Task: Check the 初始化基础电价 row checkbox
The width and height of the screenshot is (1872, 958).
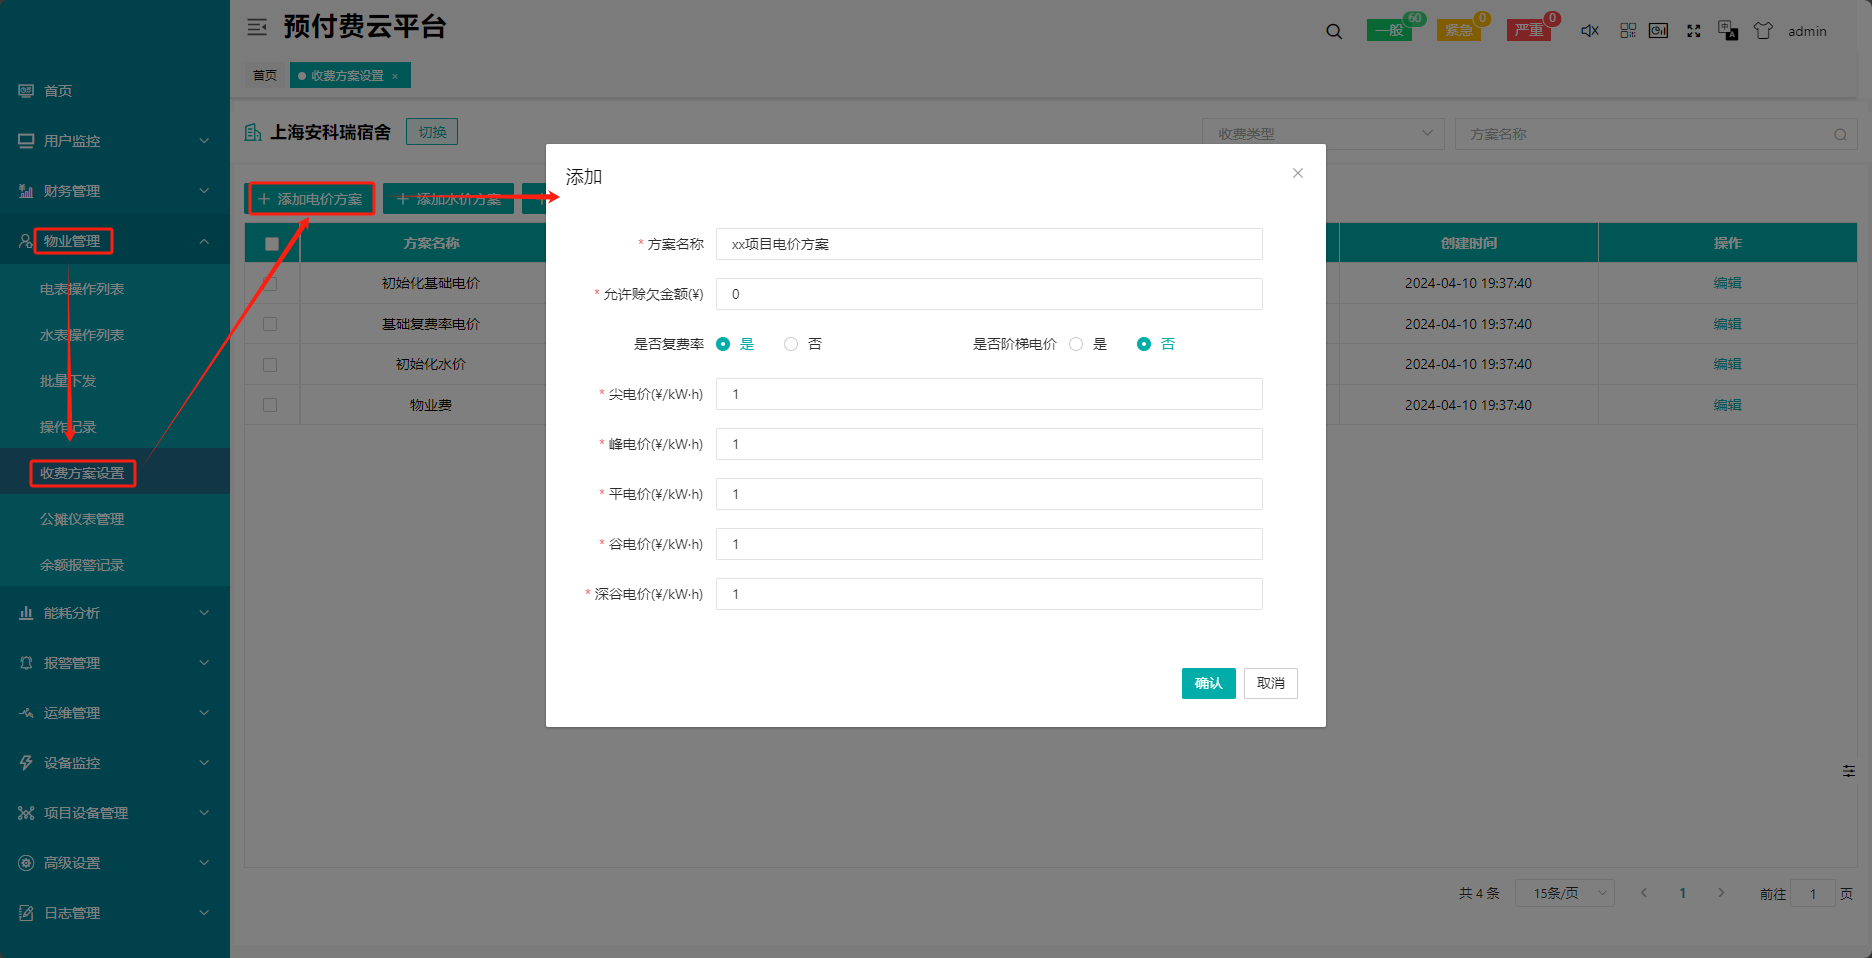Action: click(270, 284)
